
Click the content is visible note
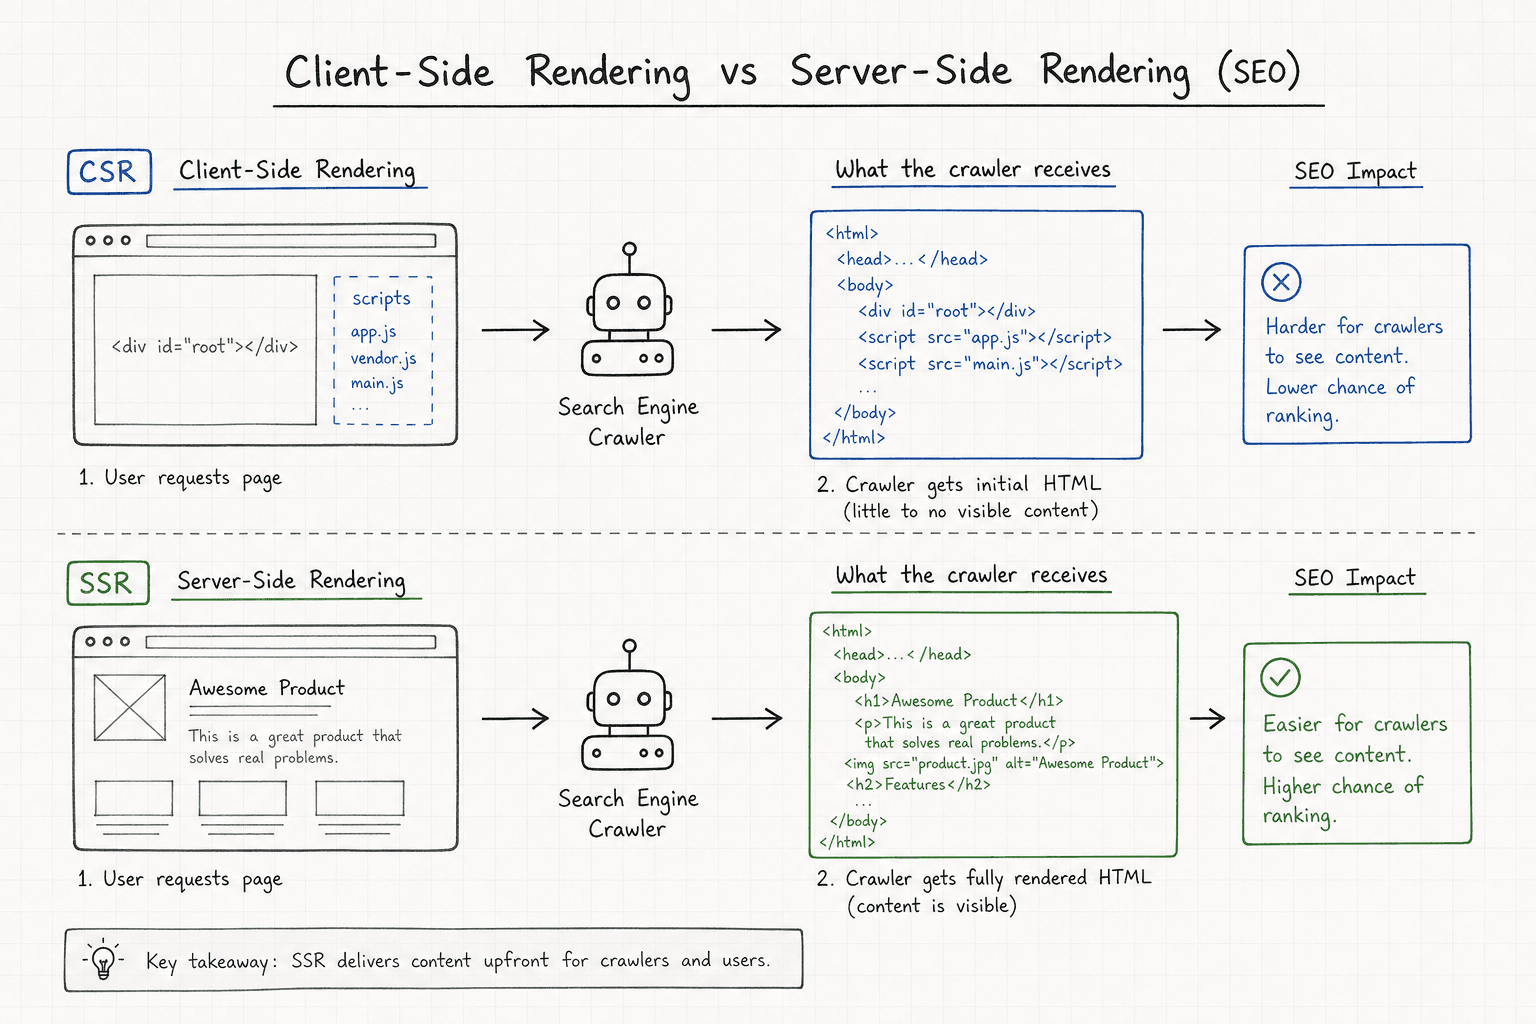click(x=932, y=905)
